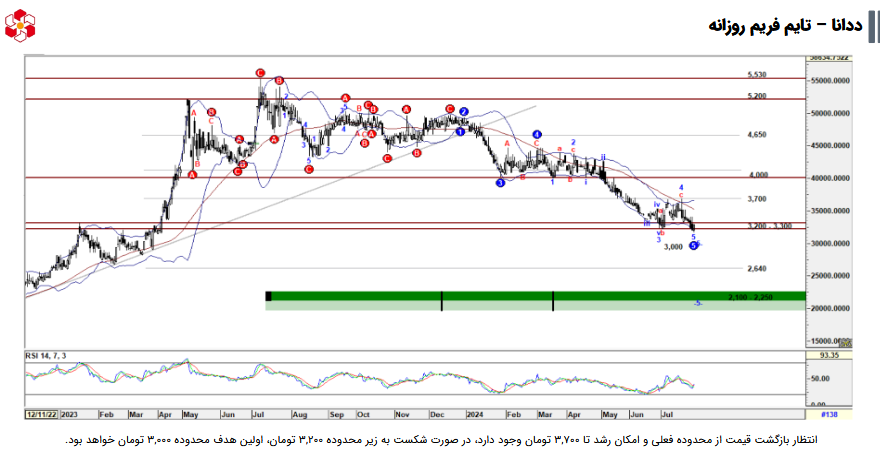Click the 2,640 support level label

click(x=757, y=268)
